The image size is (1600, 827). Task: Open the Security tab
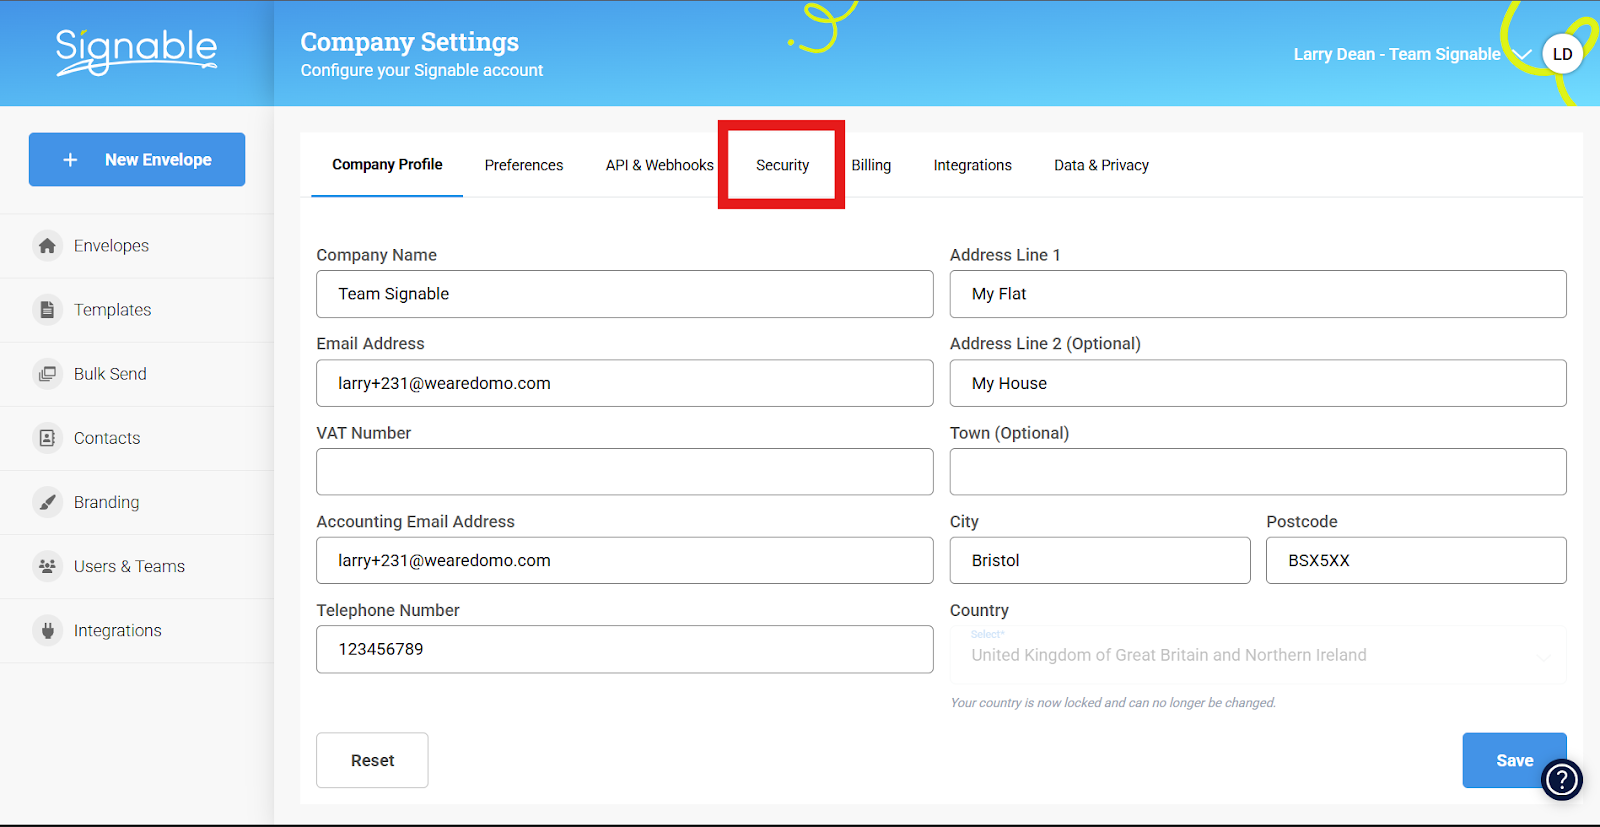coord(782,165)
